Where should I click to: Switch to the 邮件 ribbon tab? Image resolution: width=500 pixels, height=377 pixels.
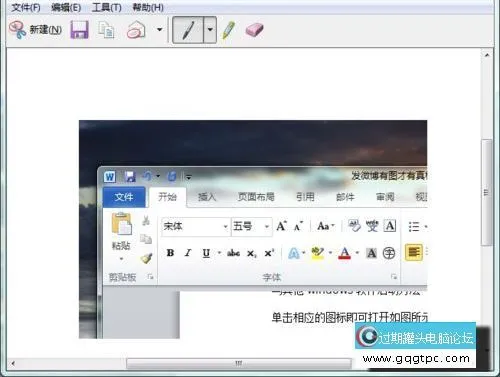(x=345, y=197)
